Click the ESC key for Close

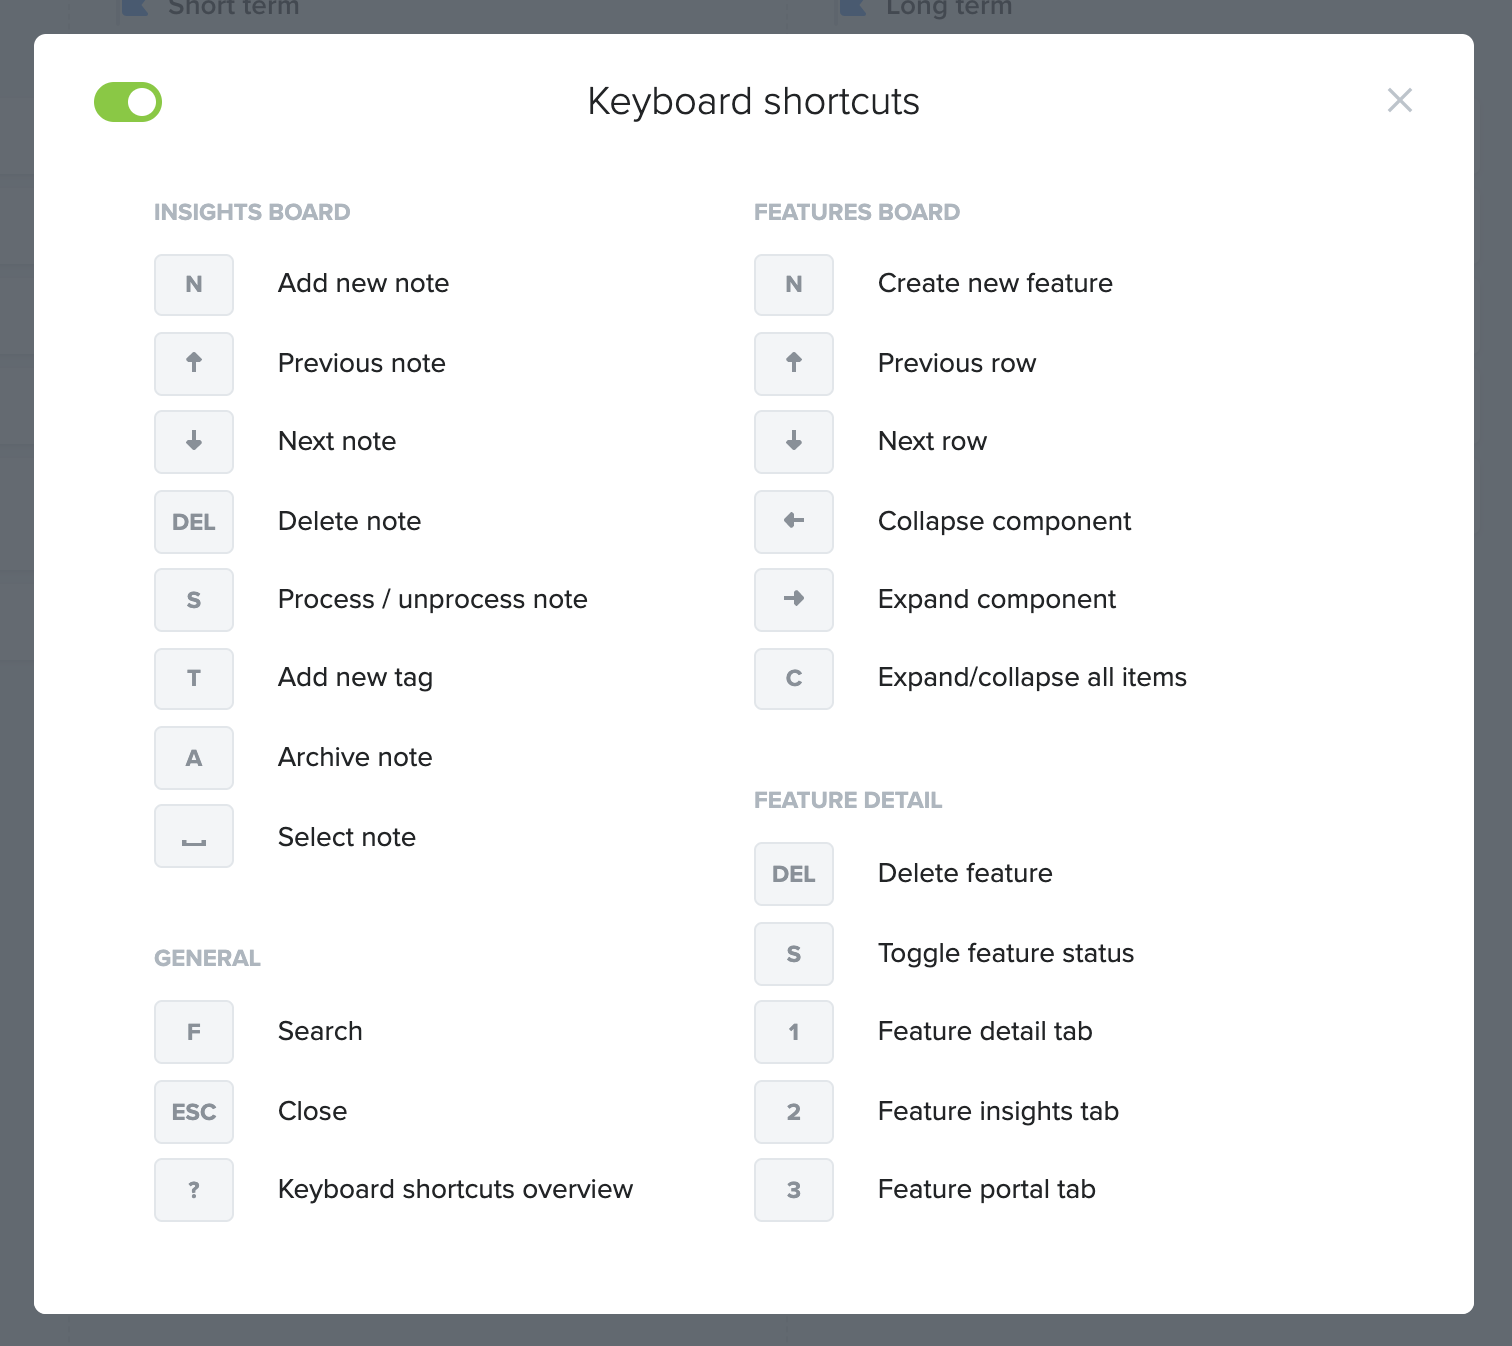pos(194,1112)
